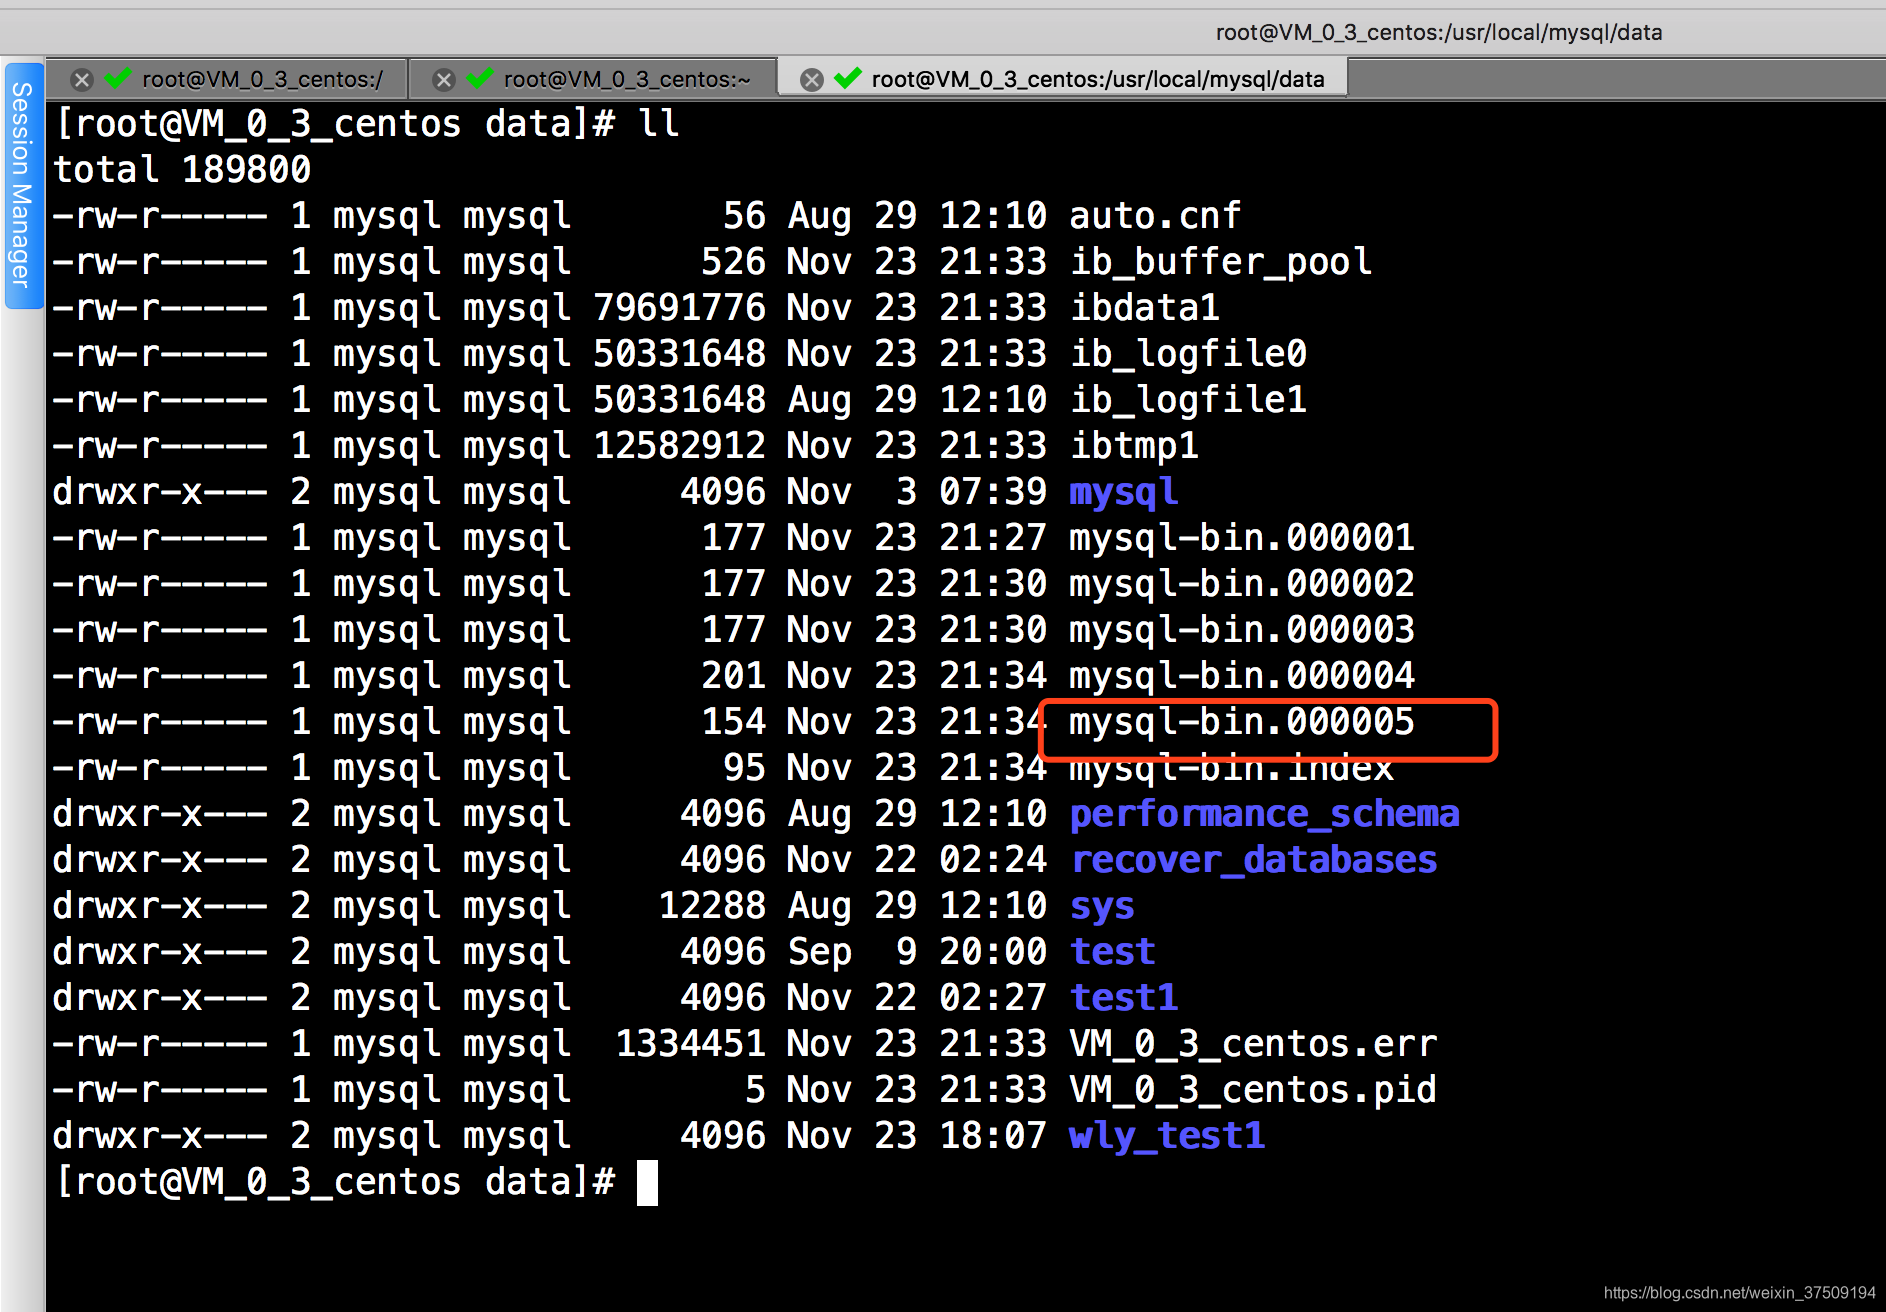Viewport: 1886px width, 1312px height.
Task: Click the mysql-bin.000004 file name
Action: click(1242, 675)
